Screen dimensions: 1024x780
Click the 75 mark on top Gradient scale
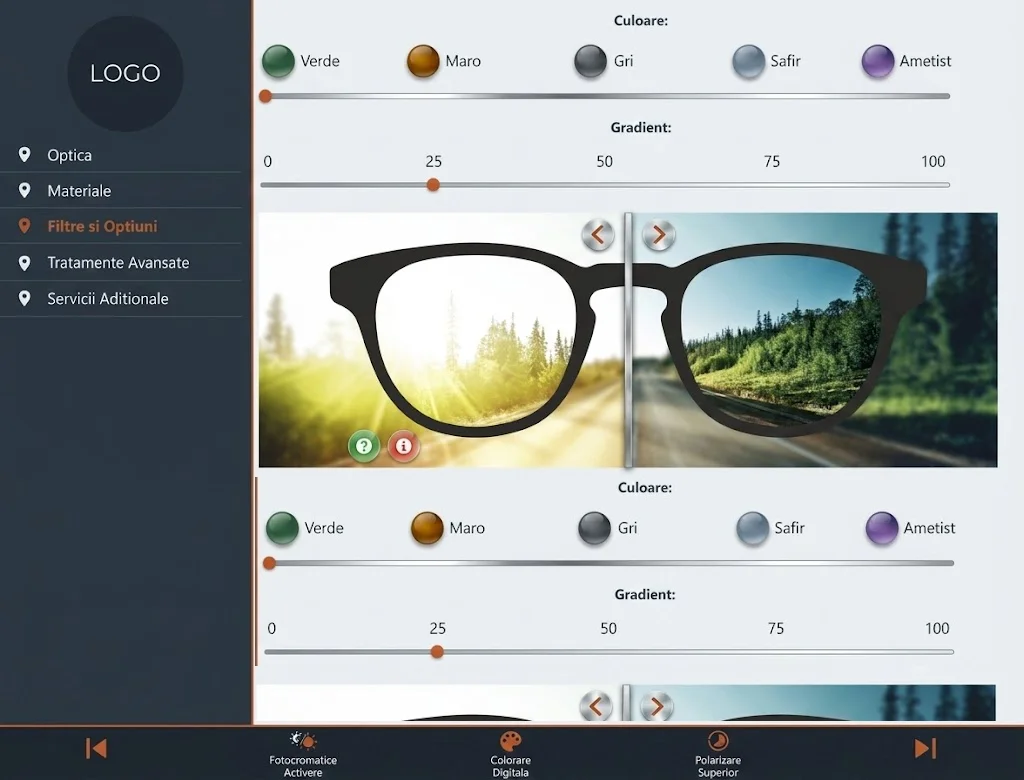772,161
